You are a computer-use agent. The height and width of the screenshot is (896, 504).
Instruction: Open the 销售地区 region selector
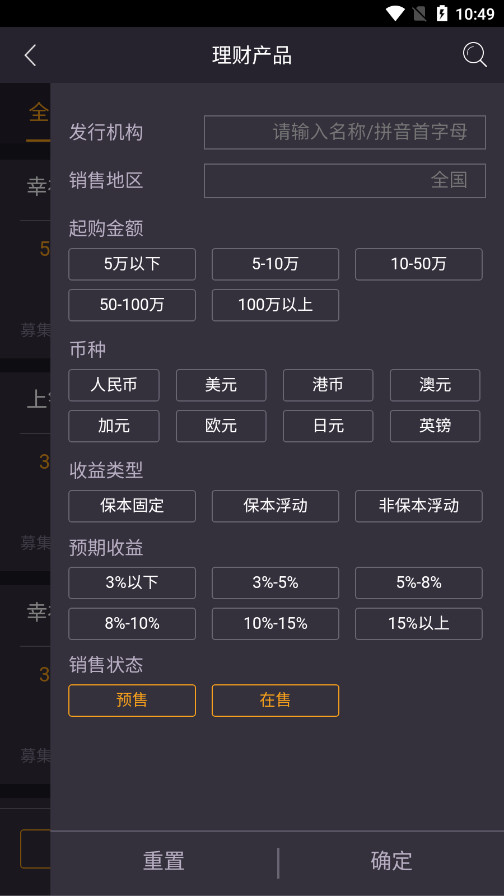point(345,181)
